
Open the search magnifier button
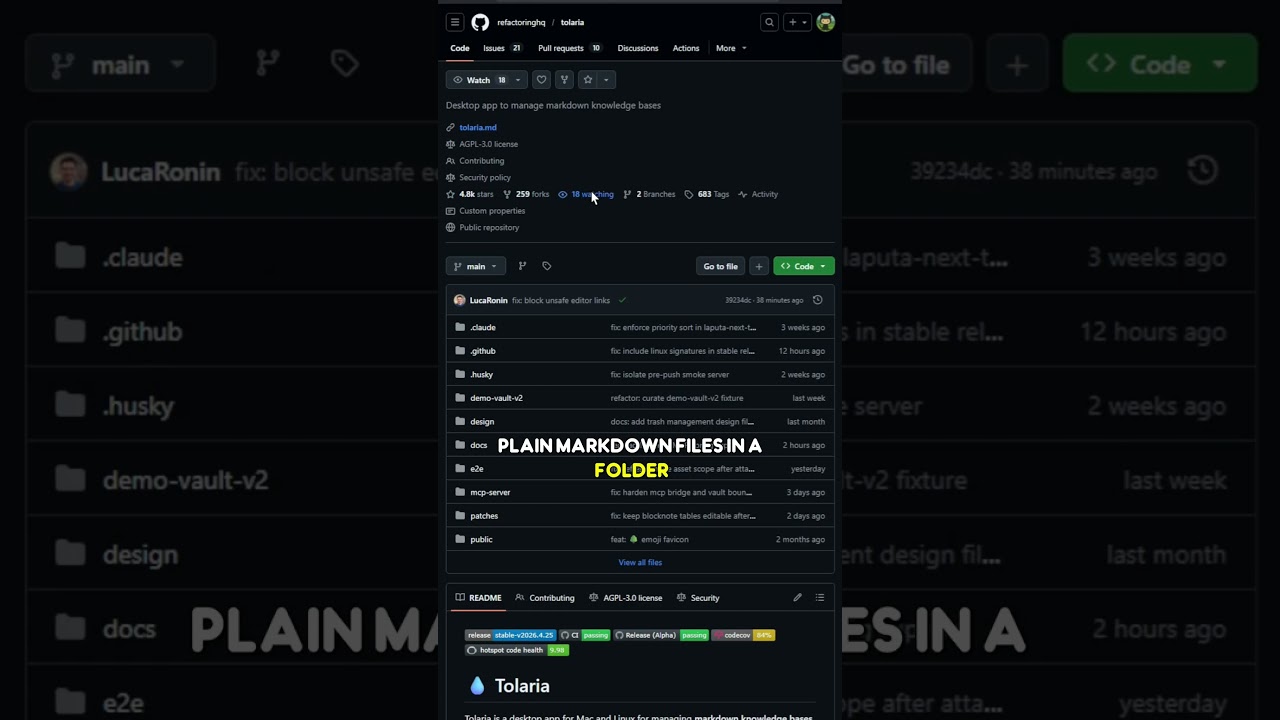click(x=769, y=22)
